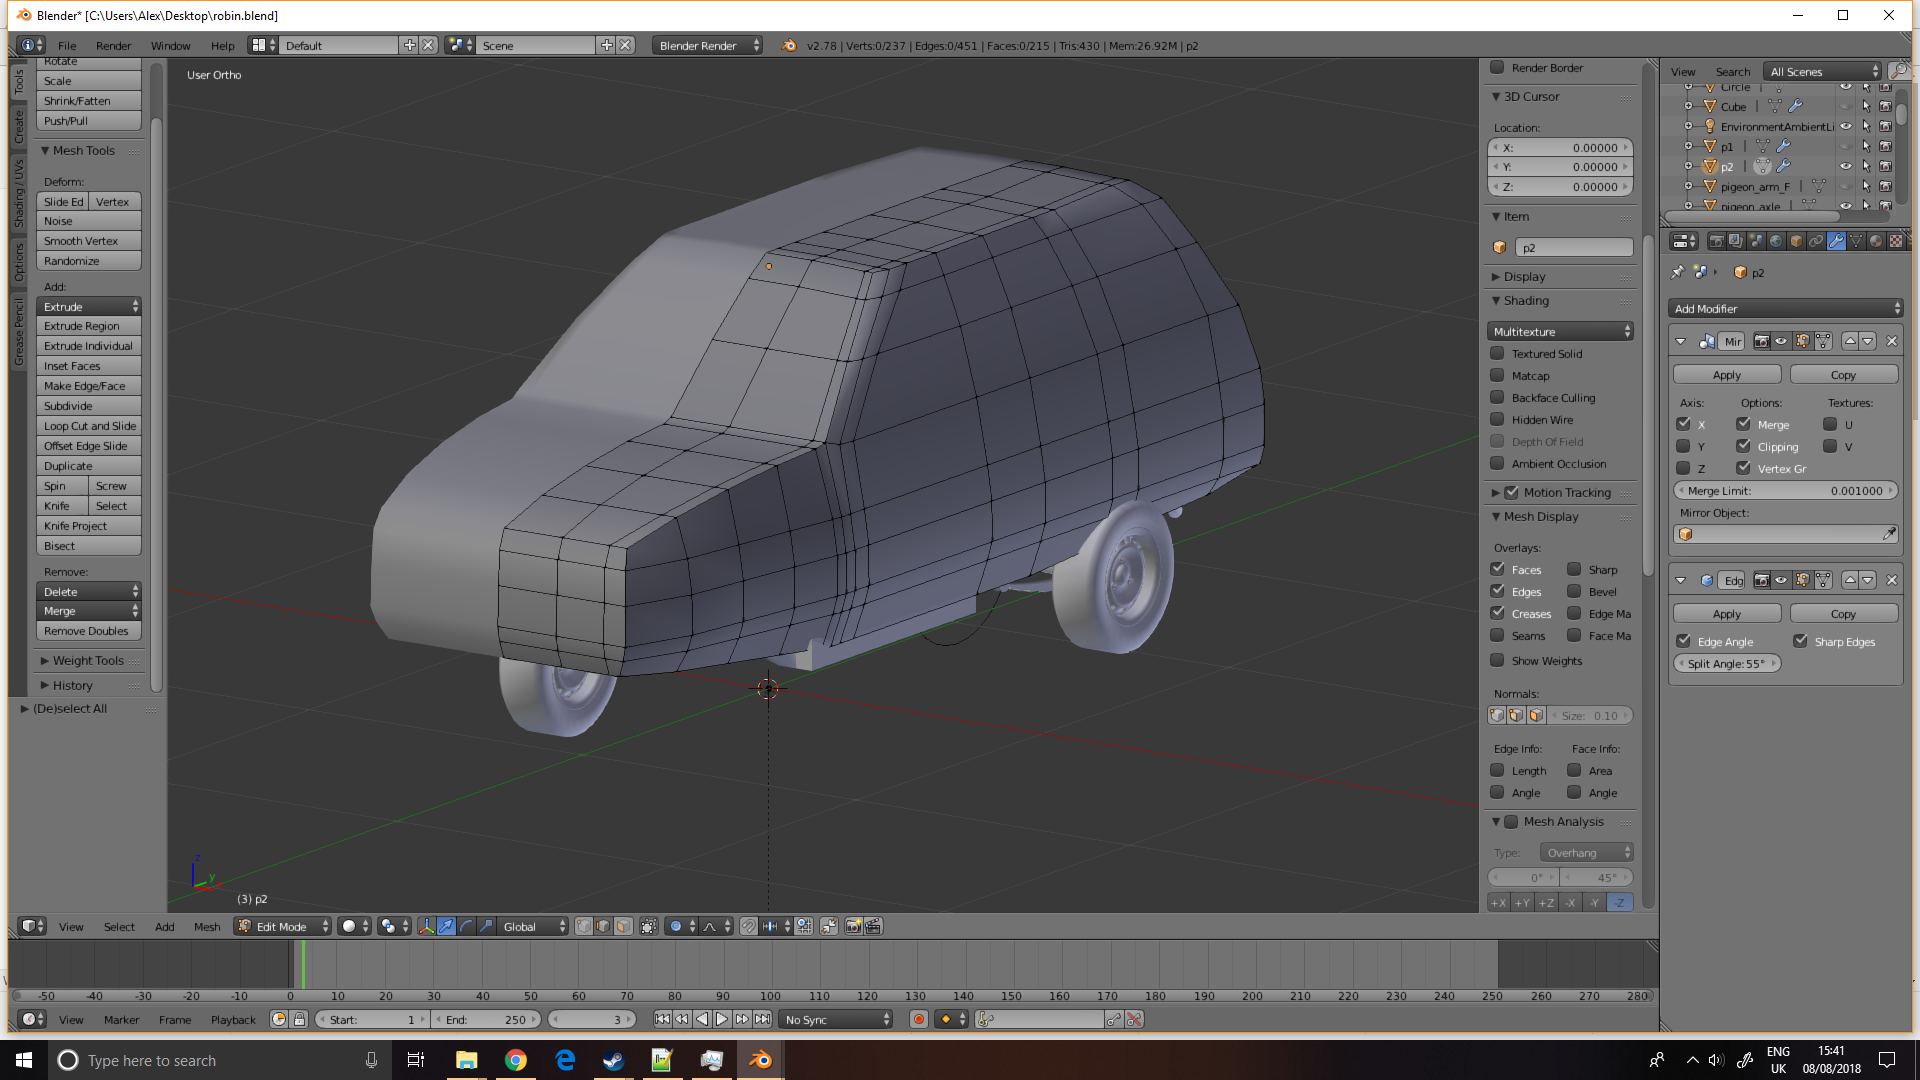Image resolution: width=1920 pixels, height=1080 pixels.
Task: Enable the Backface Culling checkbox
Action: click(1497, 397)
